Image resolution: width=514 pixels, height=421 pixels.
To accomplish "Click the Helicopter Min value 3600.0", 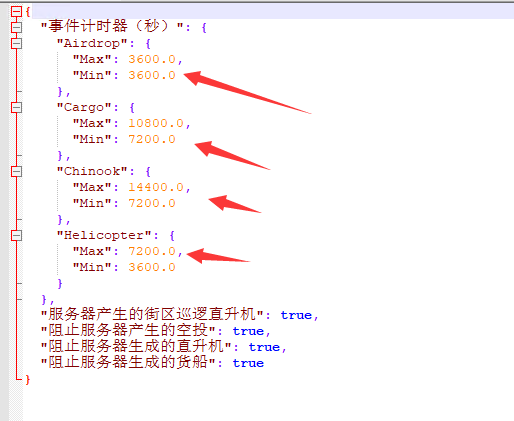I will 152,267.
